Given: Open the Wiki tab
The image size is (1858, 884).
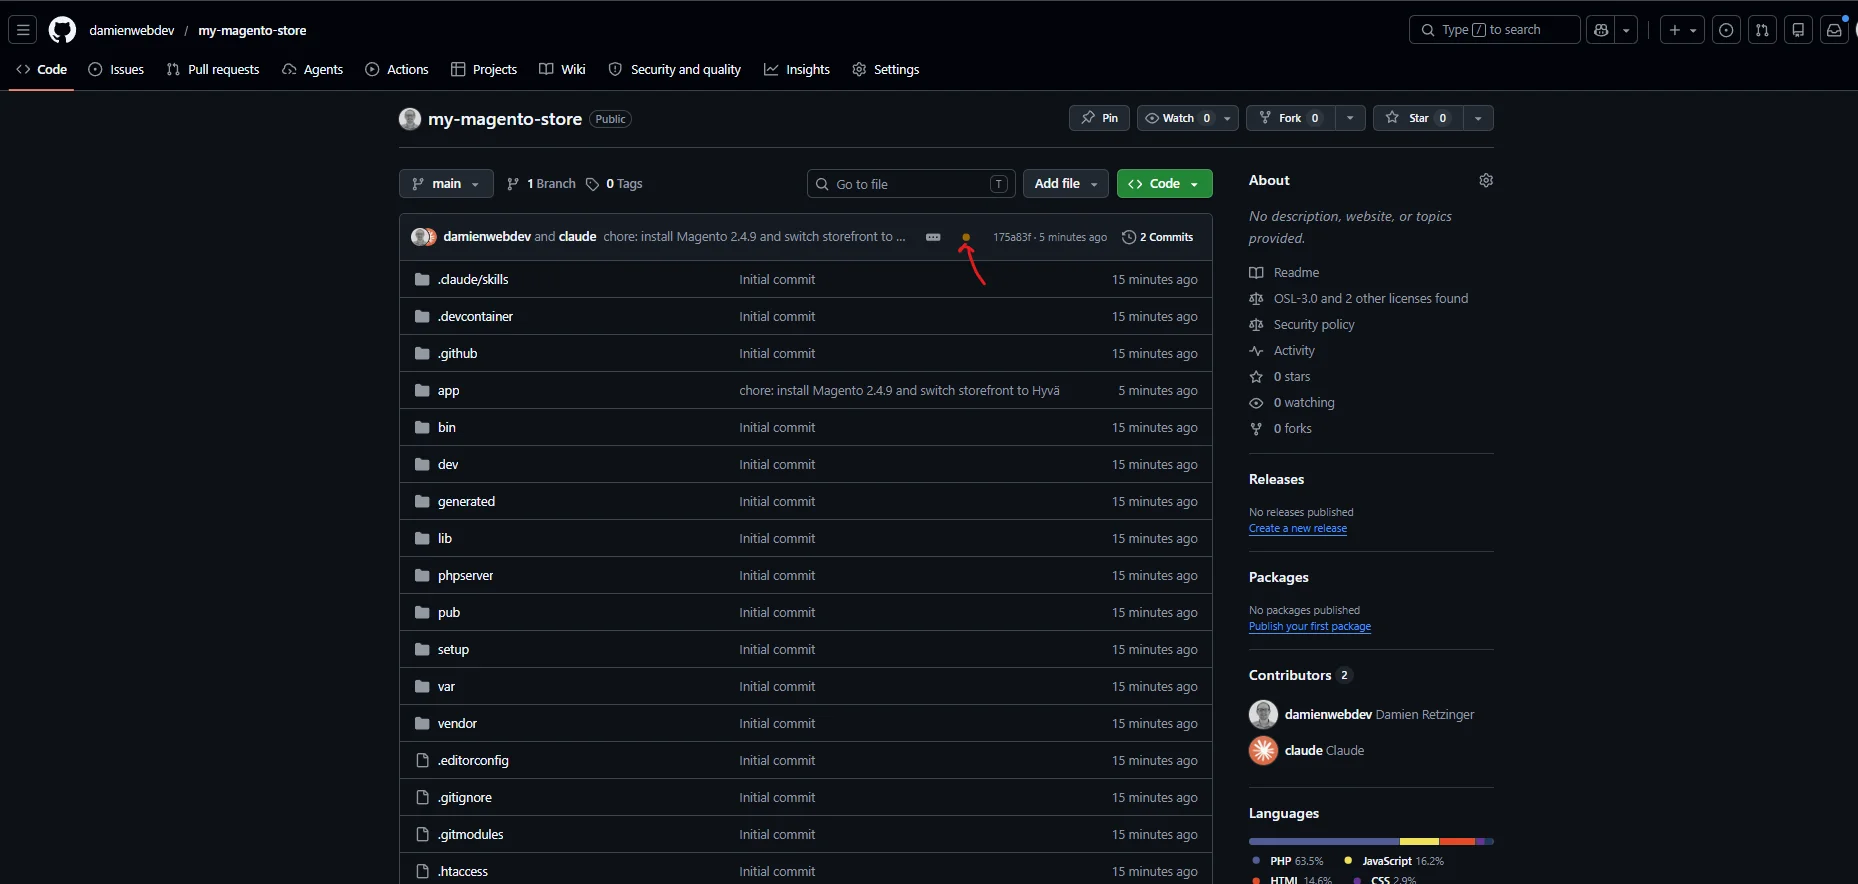Looking at the screenshot, I should [562, 69].
